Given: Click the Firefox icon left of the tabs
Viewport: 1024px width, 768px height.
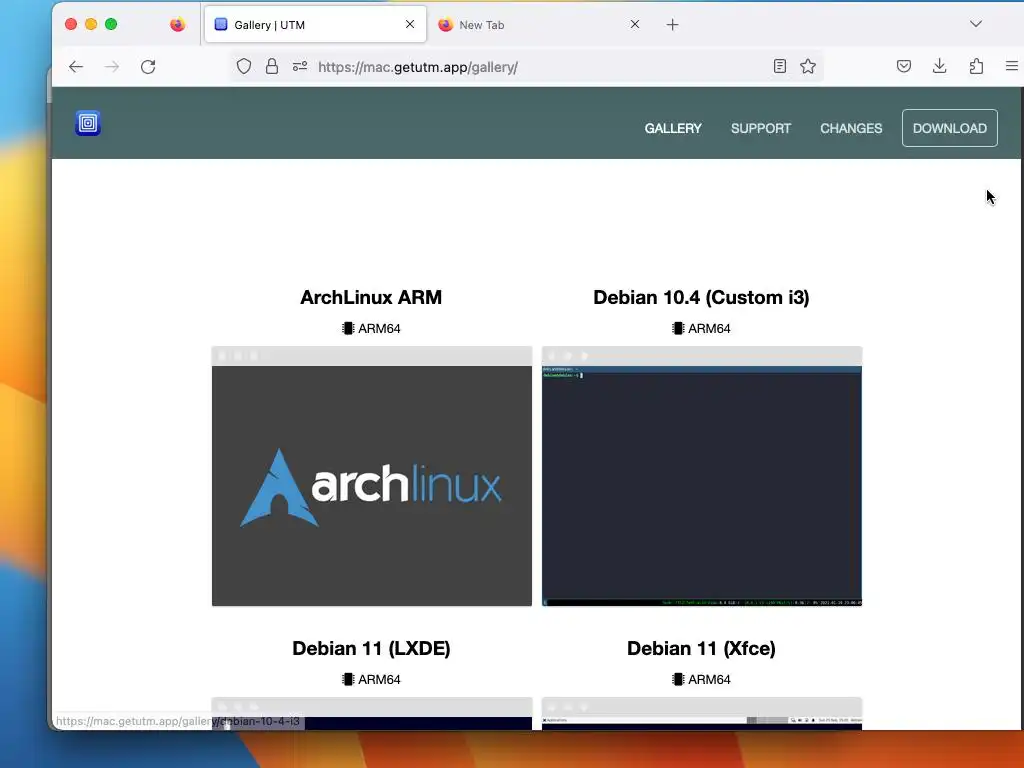Looking at the screenshot, I should (178, 25).
